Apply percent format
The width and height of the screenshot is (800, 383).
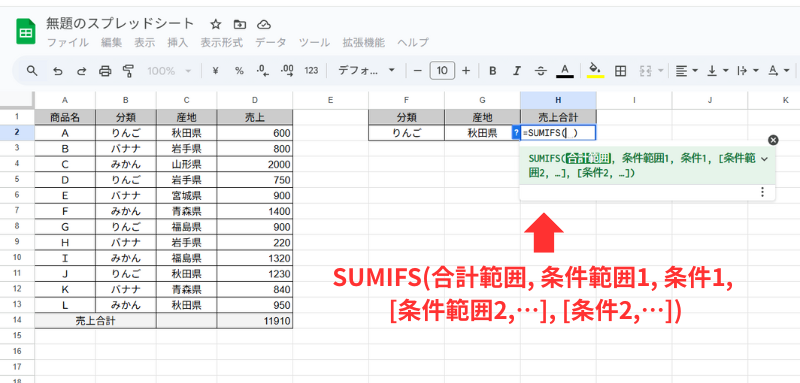click(239, 70)
